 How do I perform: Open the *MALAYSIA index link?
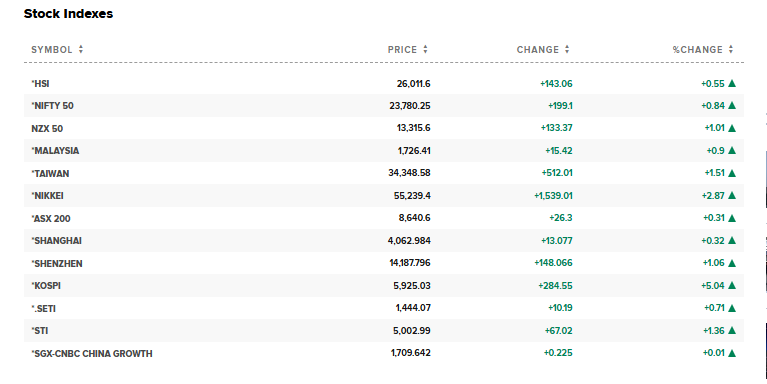(x=55, y=151)
